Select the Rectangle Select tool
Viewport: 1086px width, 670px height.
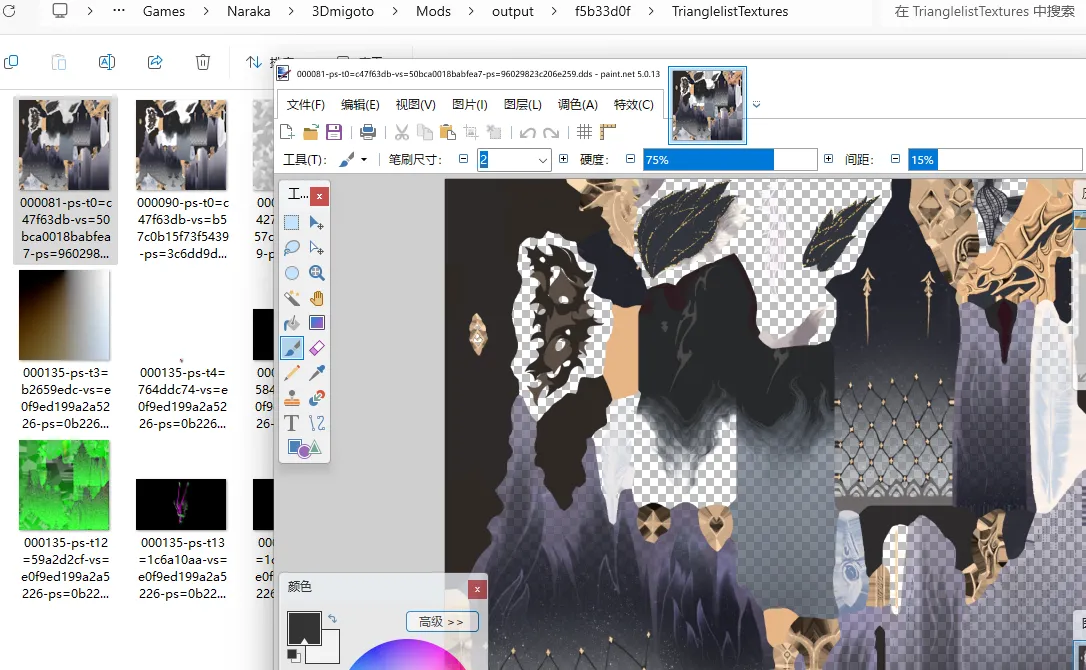click(x=292, y=223)
